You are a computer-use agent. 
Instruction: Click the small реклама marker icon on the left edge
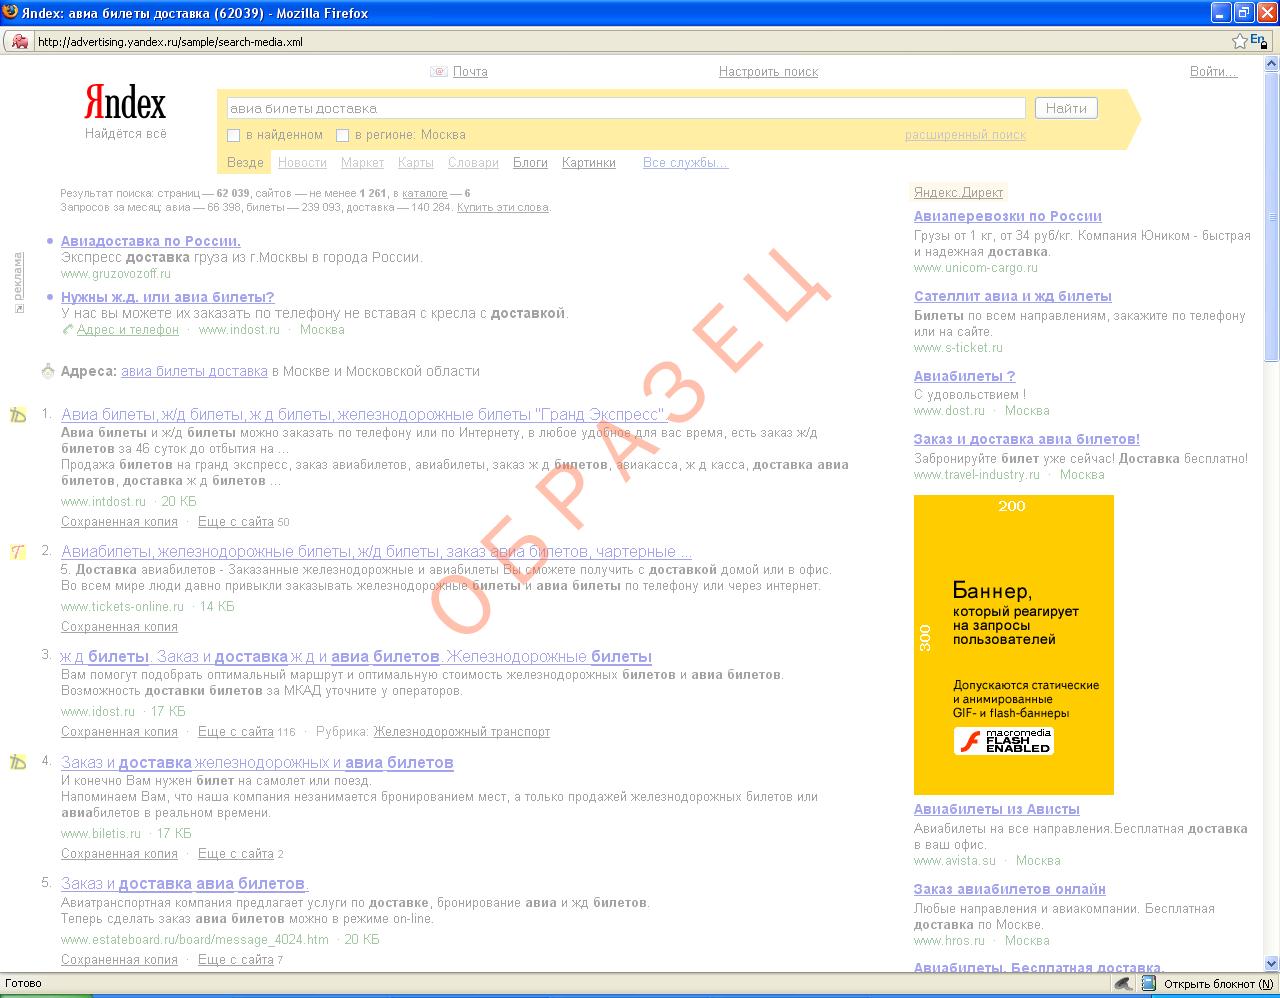pos(18,308)
